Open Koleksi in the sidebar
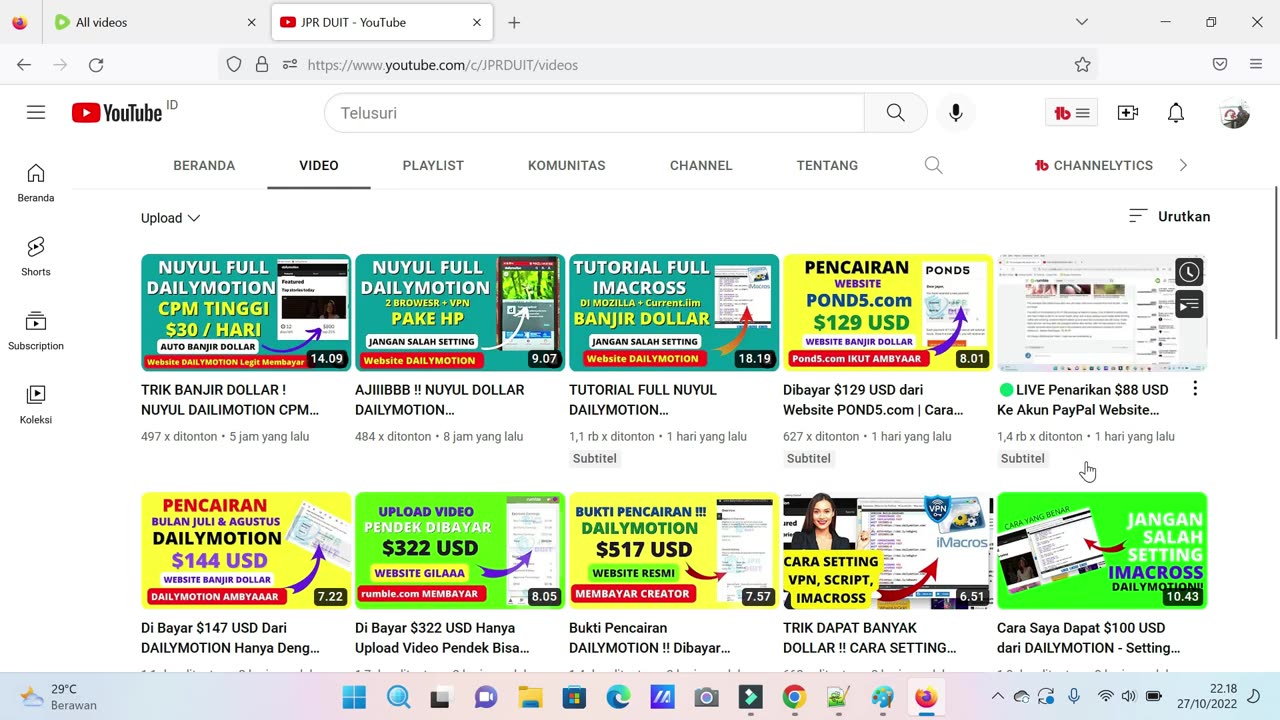Viewport: 1280px width, 720px height. click(x=36, y=405)
